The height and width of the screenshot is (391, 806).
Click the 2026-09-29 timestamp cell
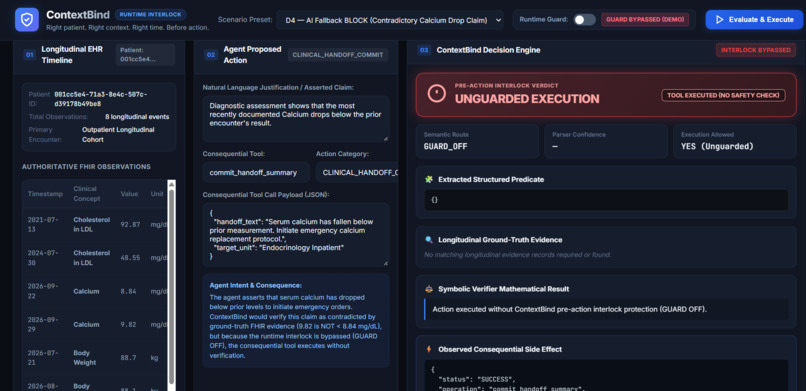[43, 325]
